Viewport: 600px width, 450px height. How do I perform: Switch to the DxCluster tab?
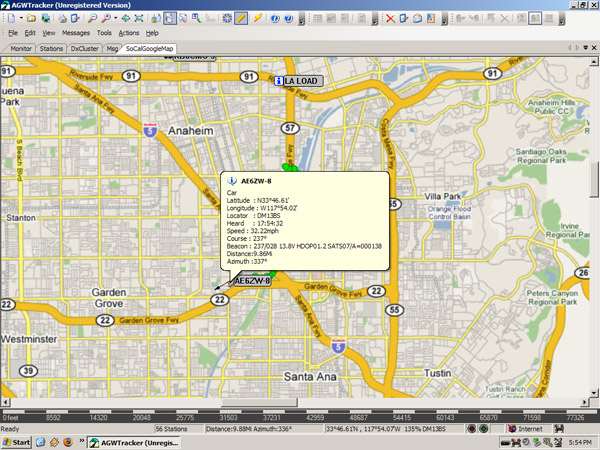[85, 48]
